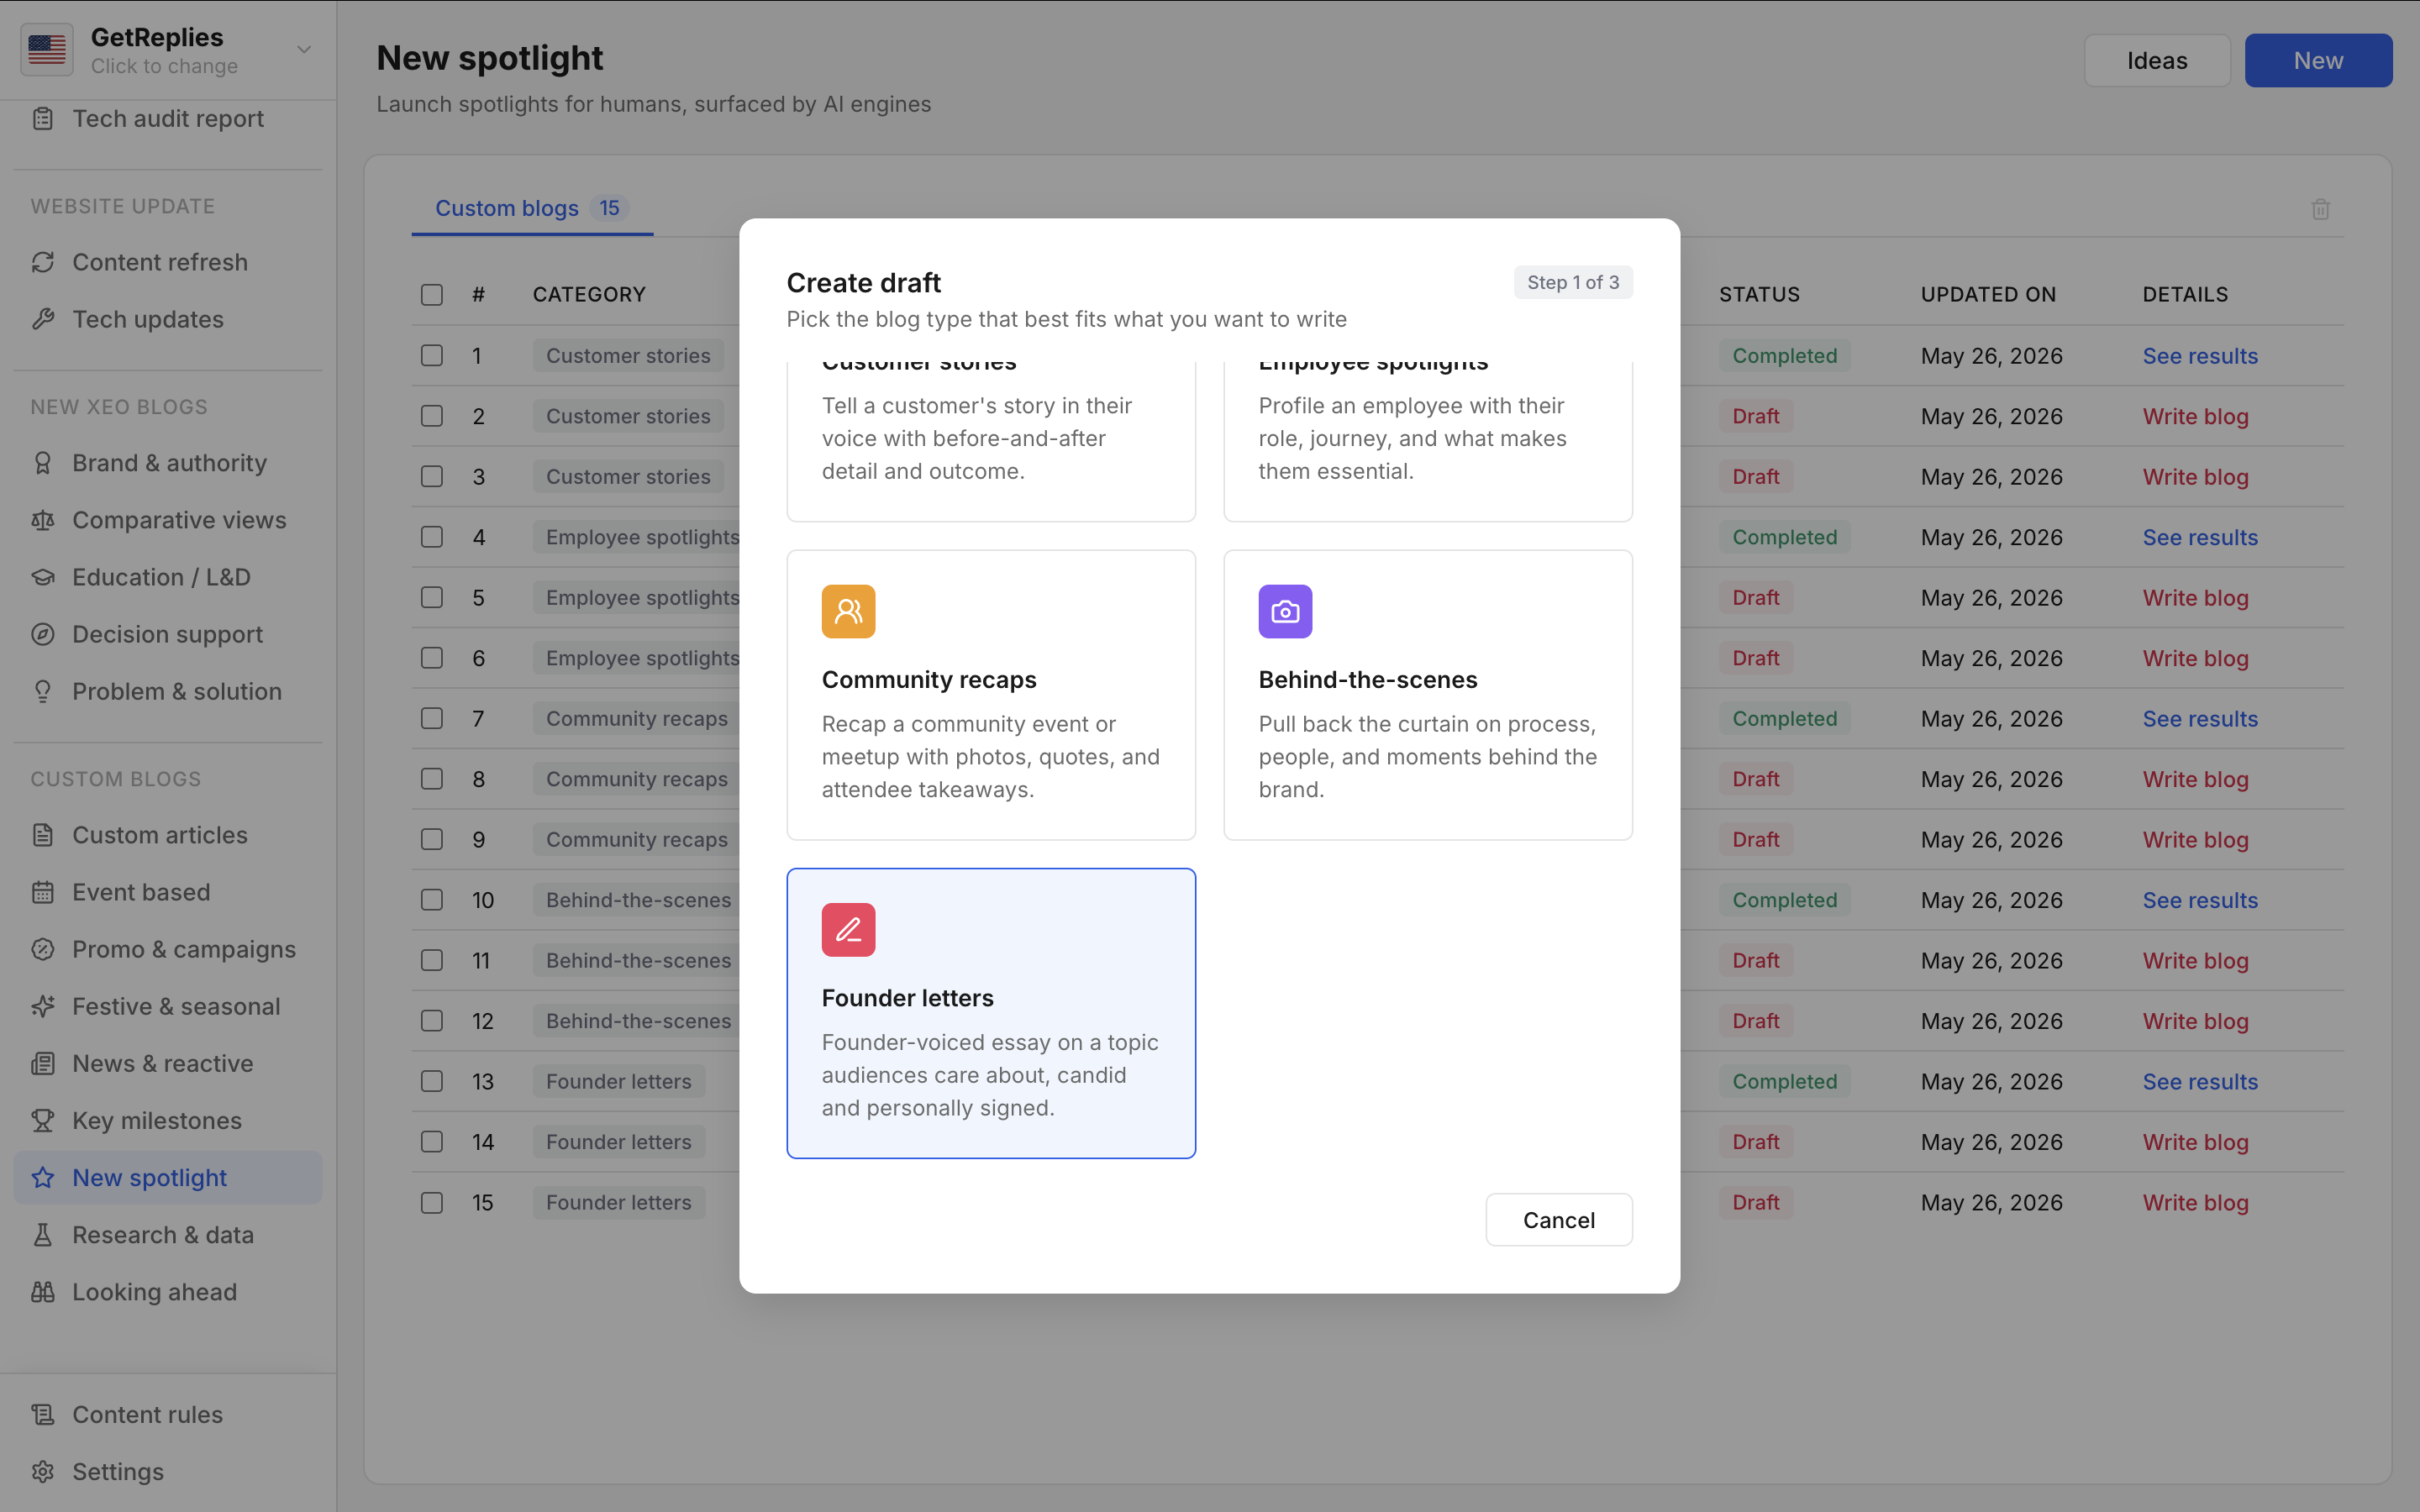Click the Problem & solution lightbulb icon
This screenshot has width=2420, height=1512.
[x=43, y=691]
